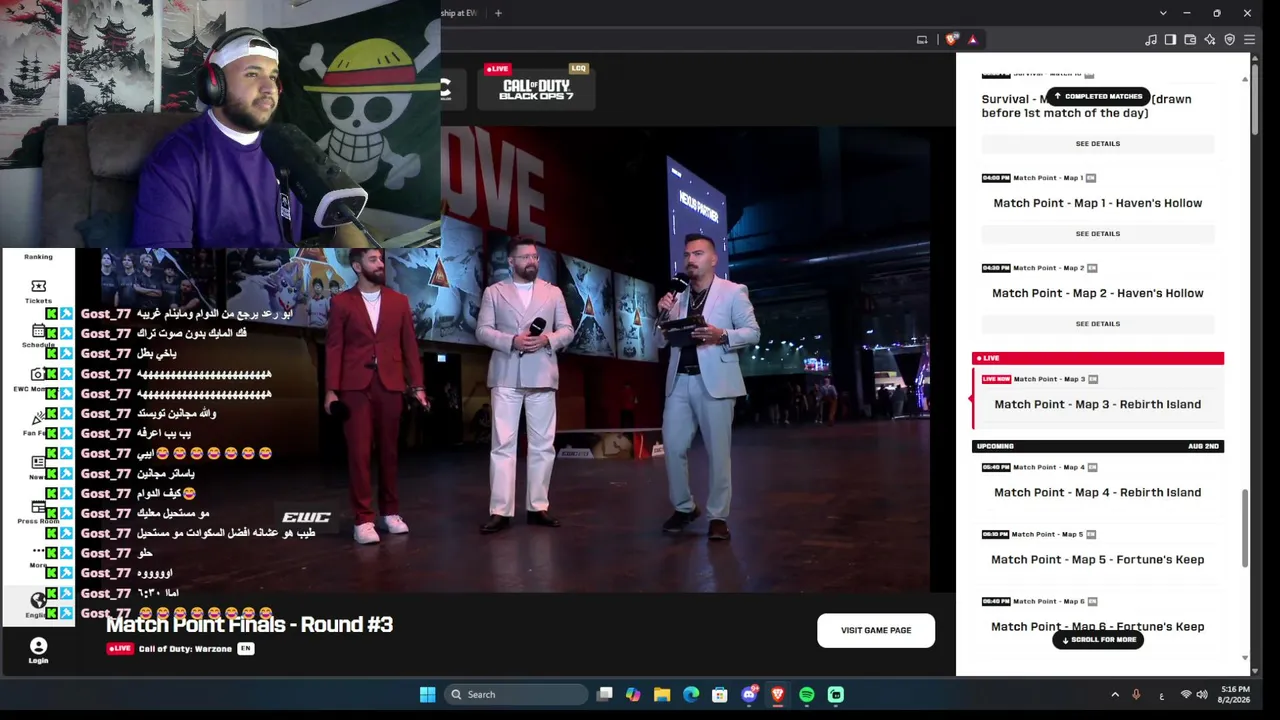Toggle the microphone tray icon

1136,695
